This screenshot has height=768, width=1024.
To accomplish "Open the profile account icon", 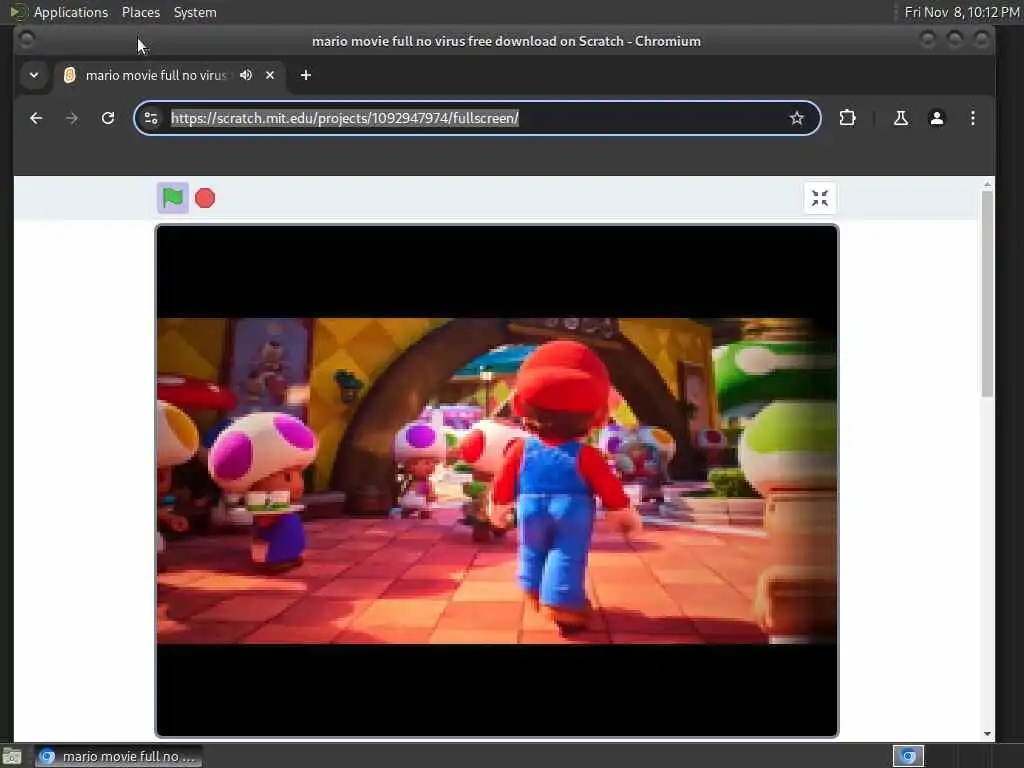I will pyautogui.click(x=936, y=118).
